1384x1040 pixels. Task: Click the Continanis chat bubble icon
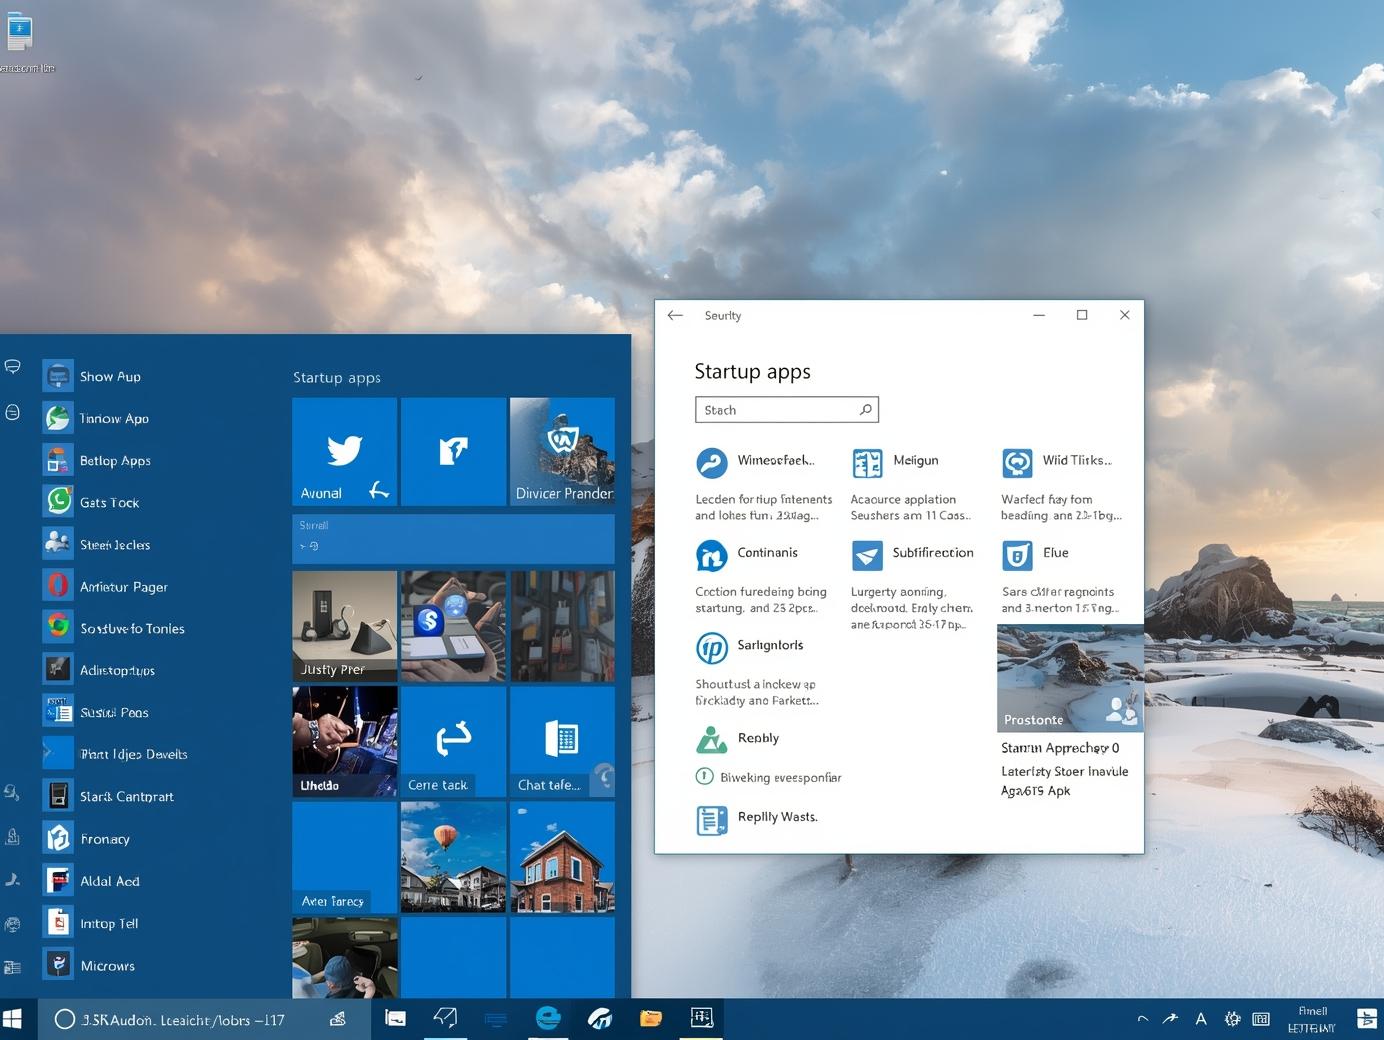point(711,555)
